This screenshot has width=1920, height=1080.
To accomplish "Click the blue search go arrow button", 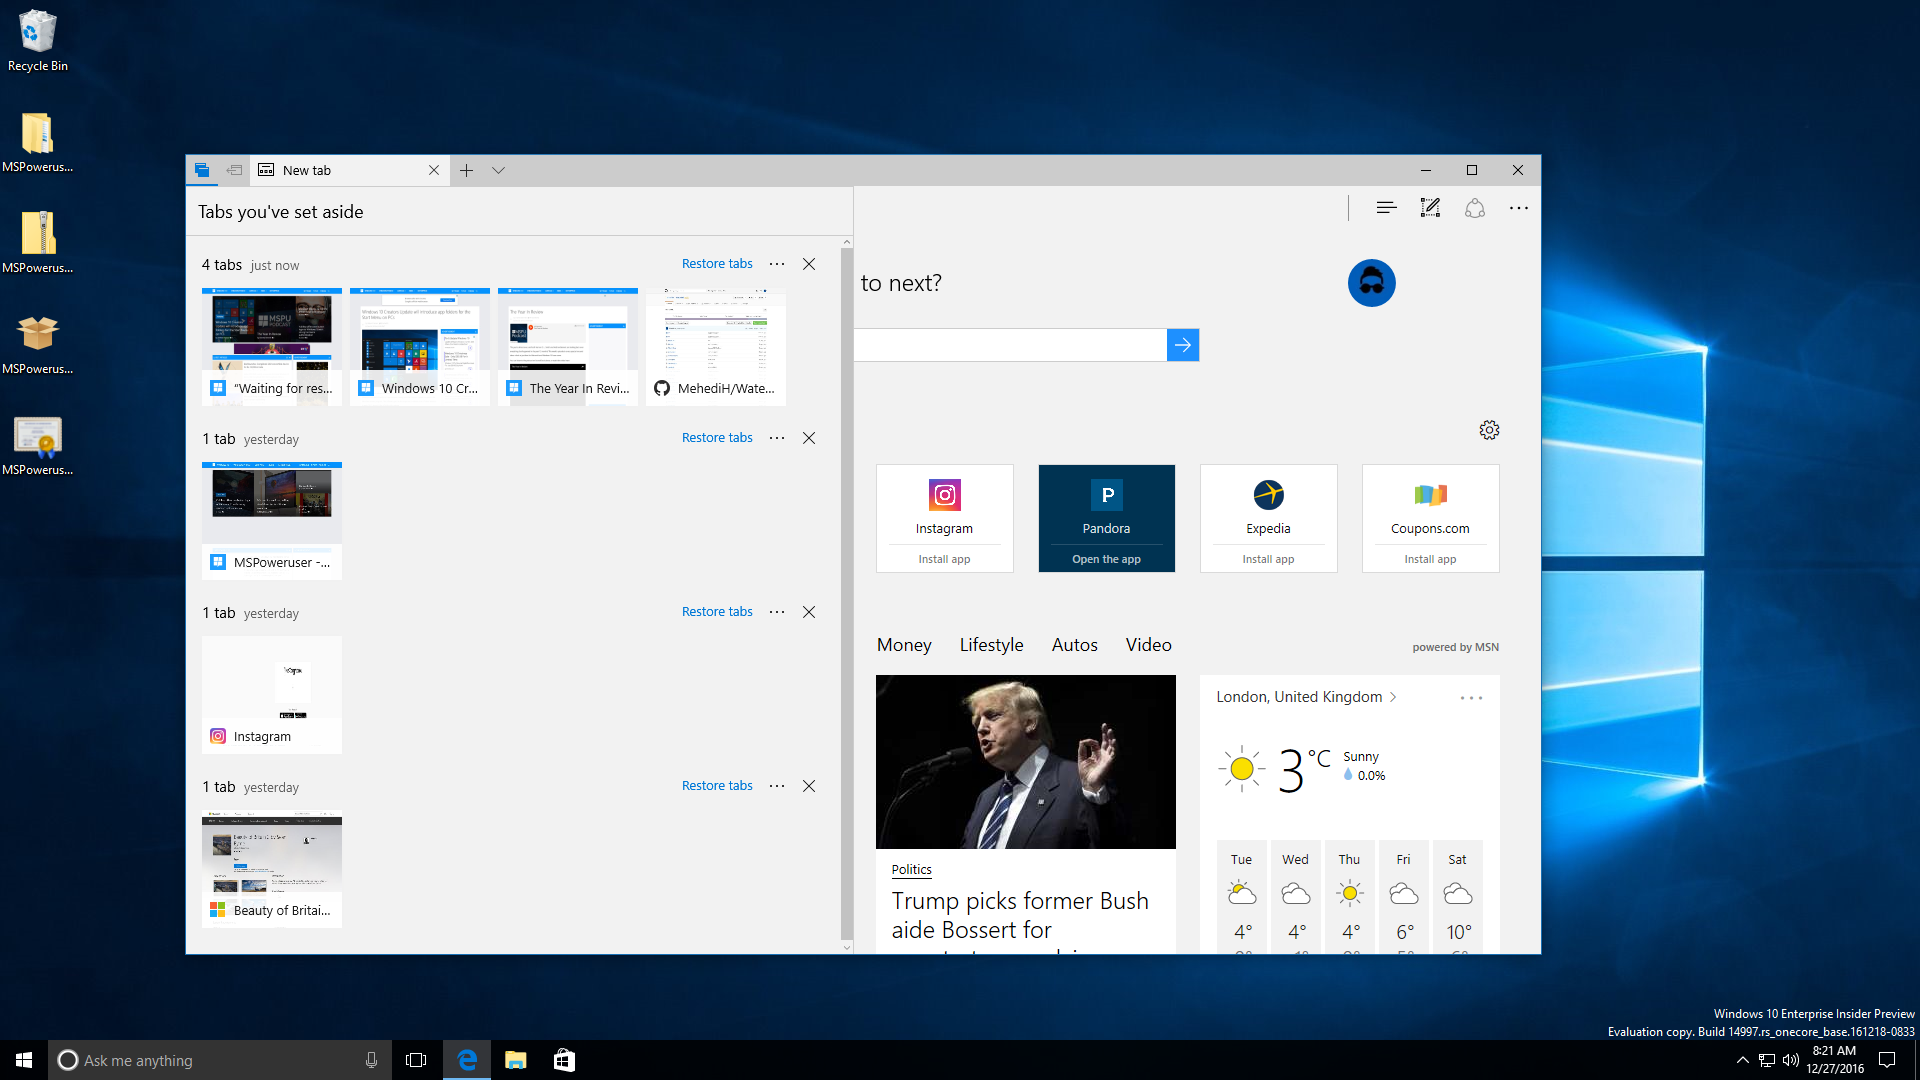I will pos(1183,345).
